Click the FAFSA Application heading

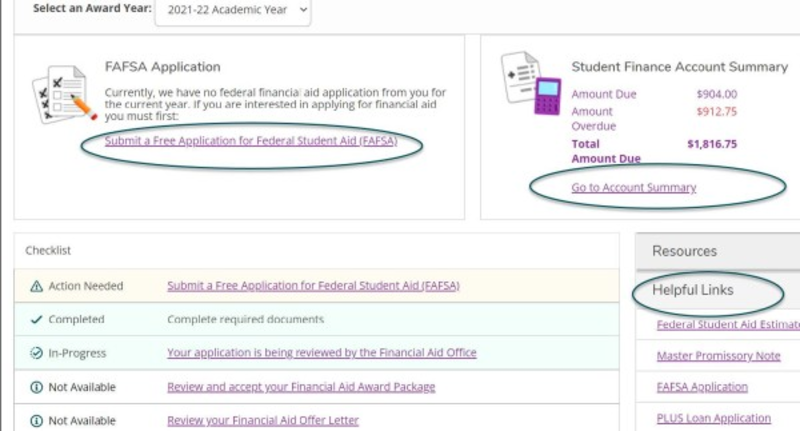pyautogui.click(x=163, y=67)
